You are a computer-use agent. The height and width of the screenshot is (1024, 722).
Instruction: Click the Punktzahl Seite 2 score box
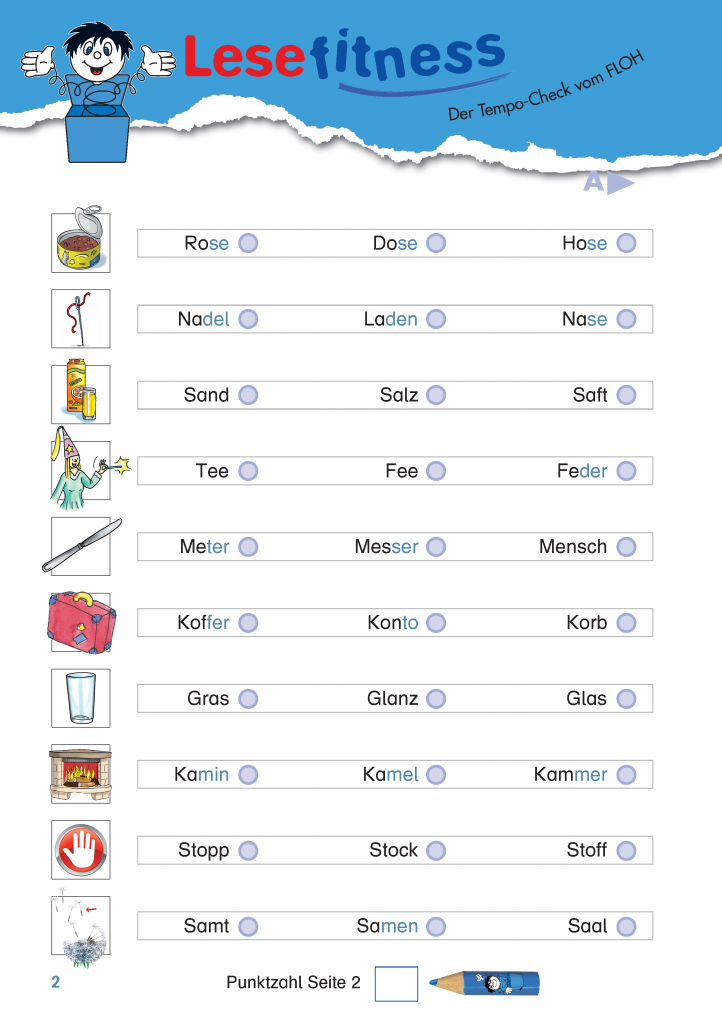(396, 983)
